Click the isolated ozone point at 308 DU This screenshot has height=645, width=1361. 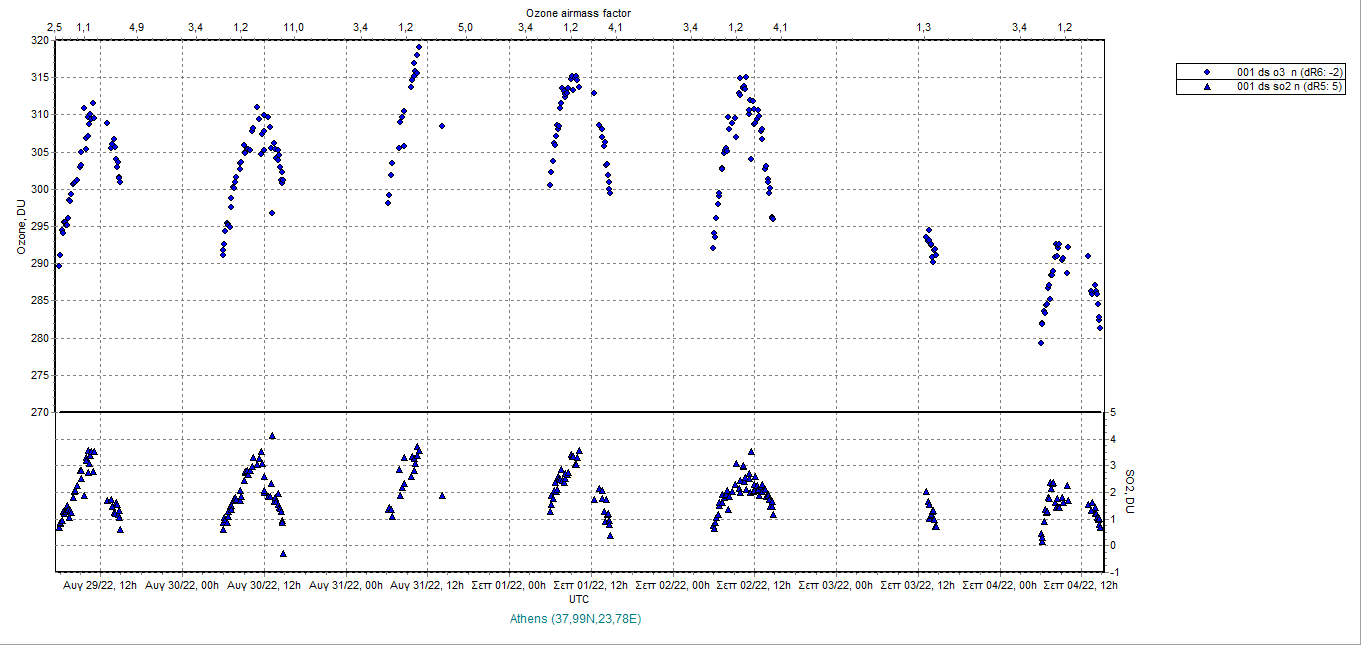point(441,126)
